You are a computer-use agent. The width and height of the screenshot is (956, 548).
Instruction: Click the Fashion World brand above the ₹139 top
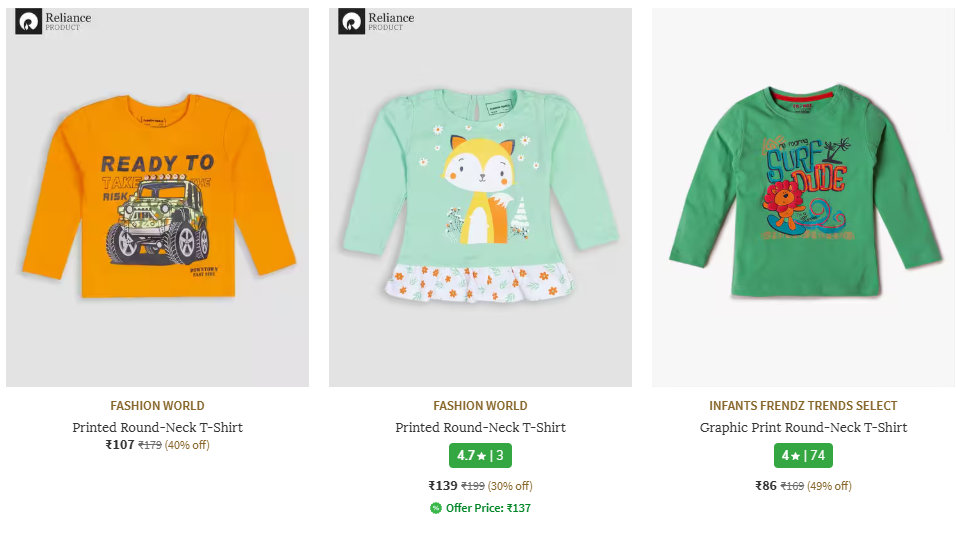click(480, 406)
